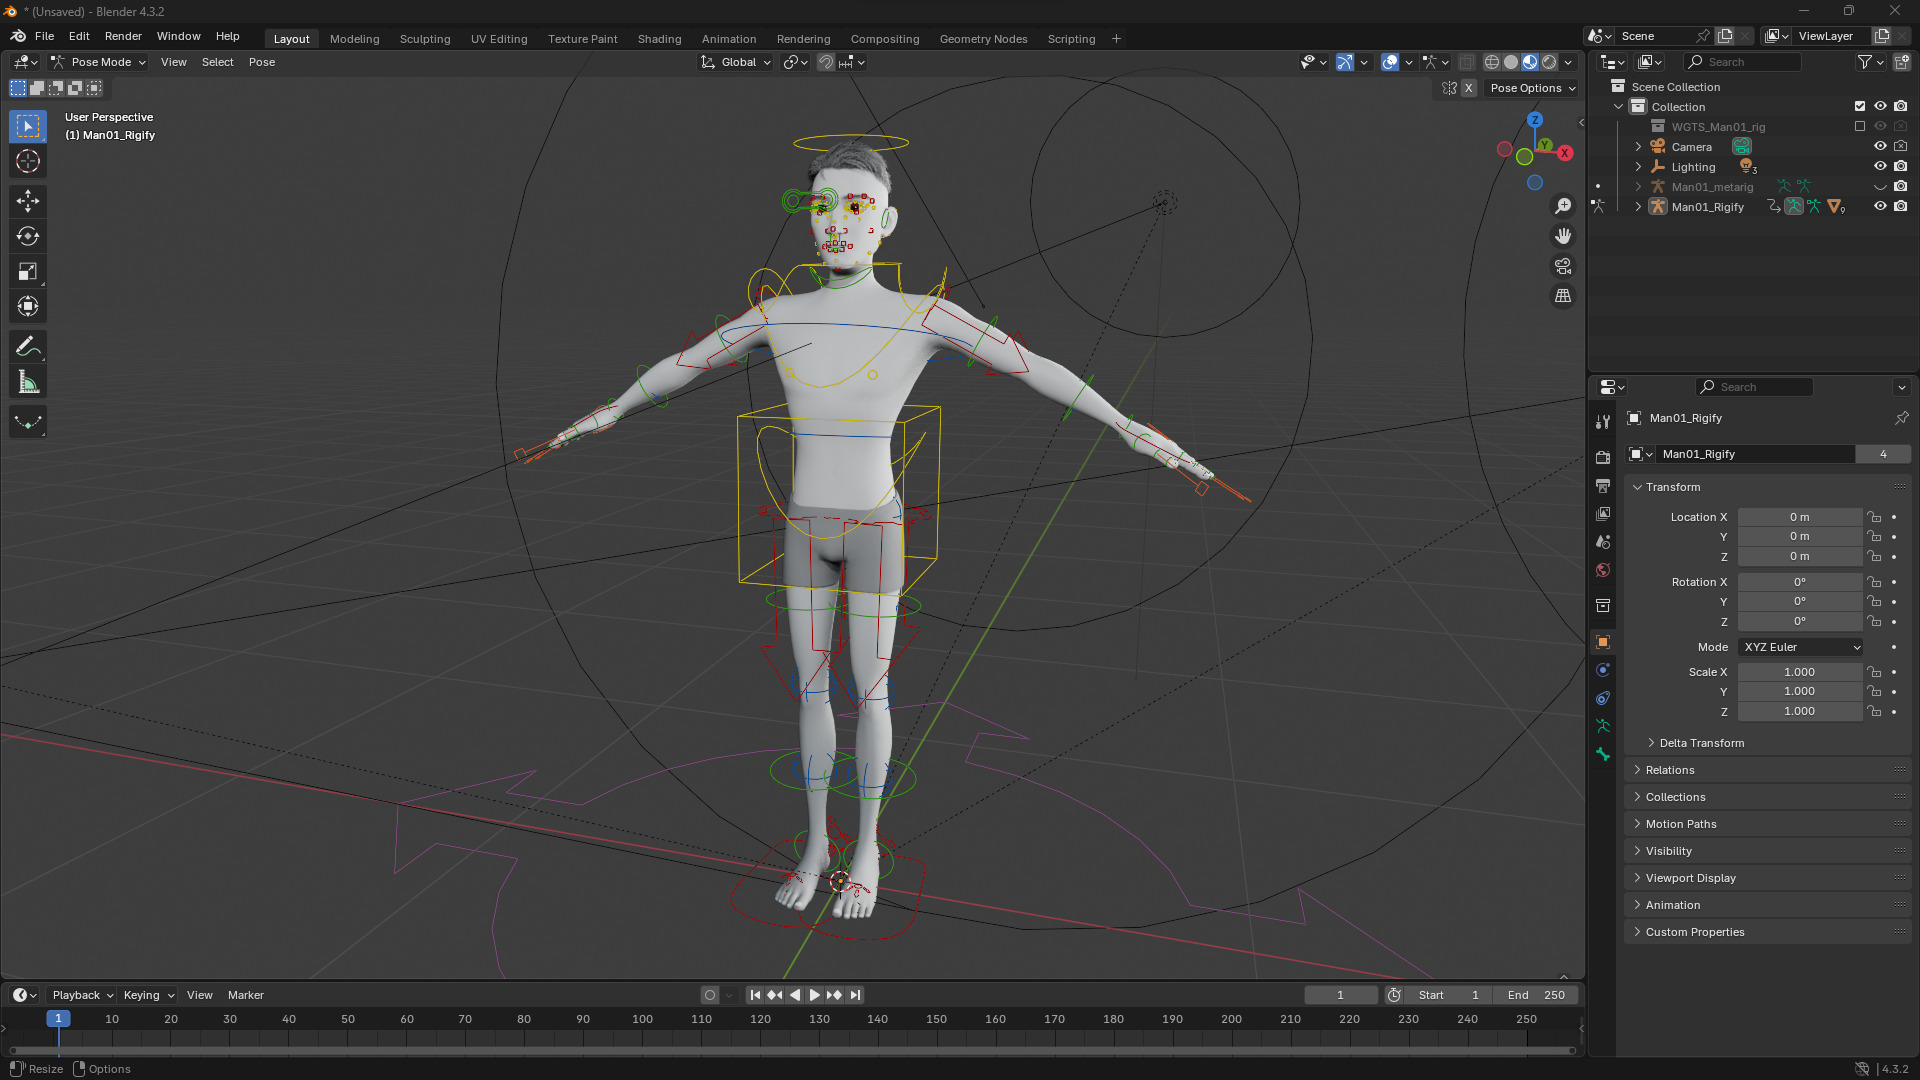The height and width of the screenshot is (1080, 1920).
Task: Open Global transform orientation dropdown
Action: (736, 62)
